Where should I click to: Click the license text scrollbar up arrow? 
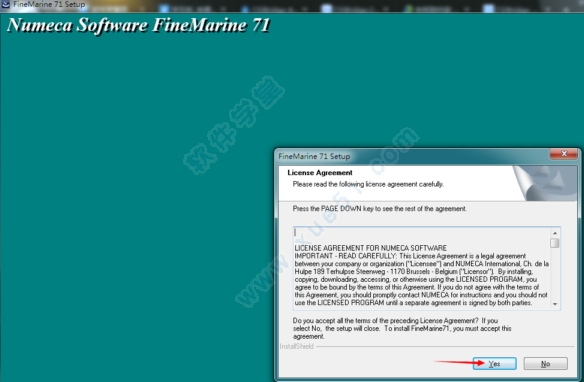coord(555,233)
